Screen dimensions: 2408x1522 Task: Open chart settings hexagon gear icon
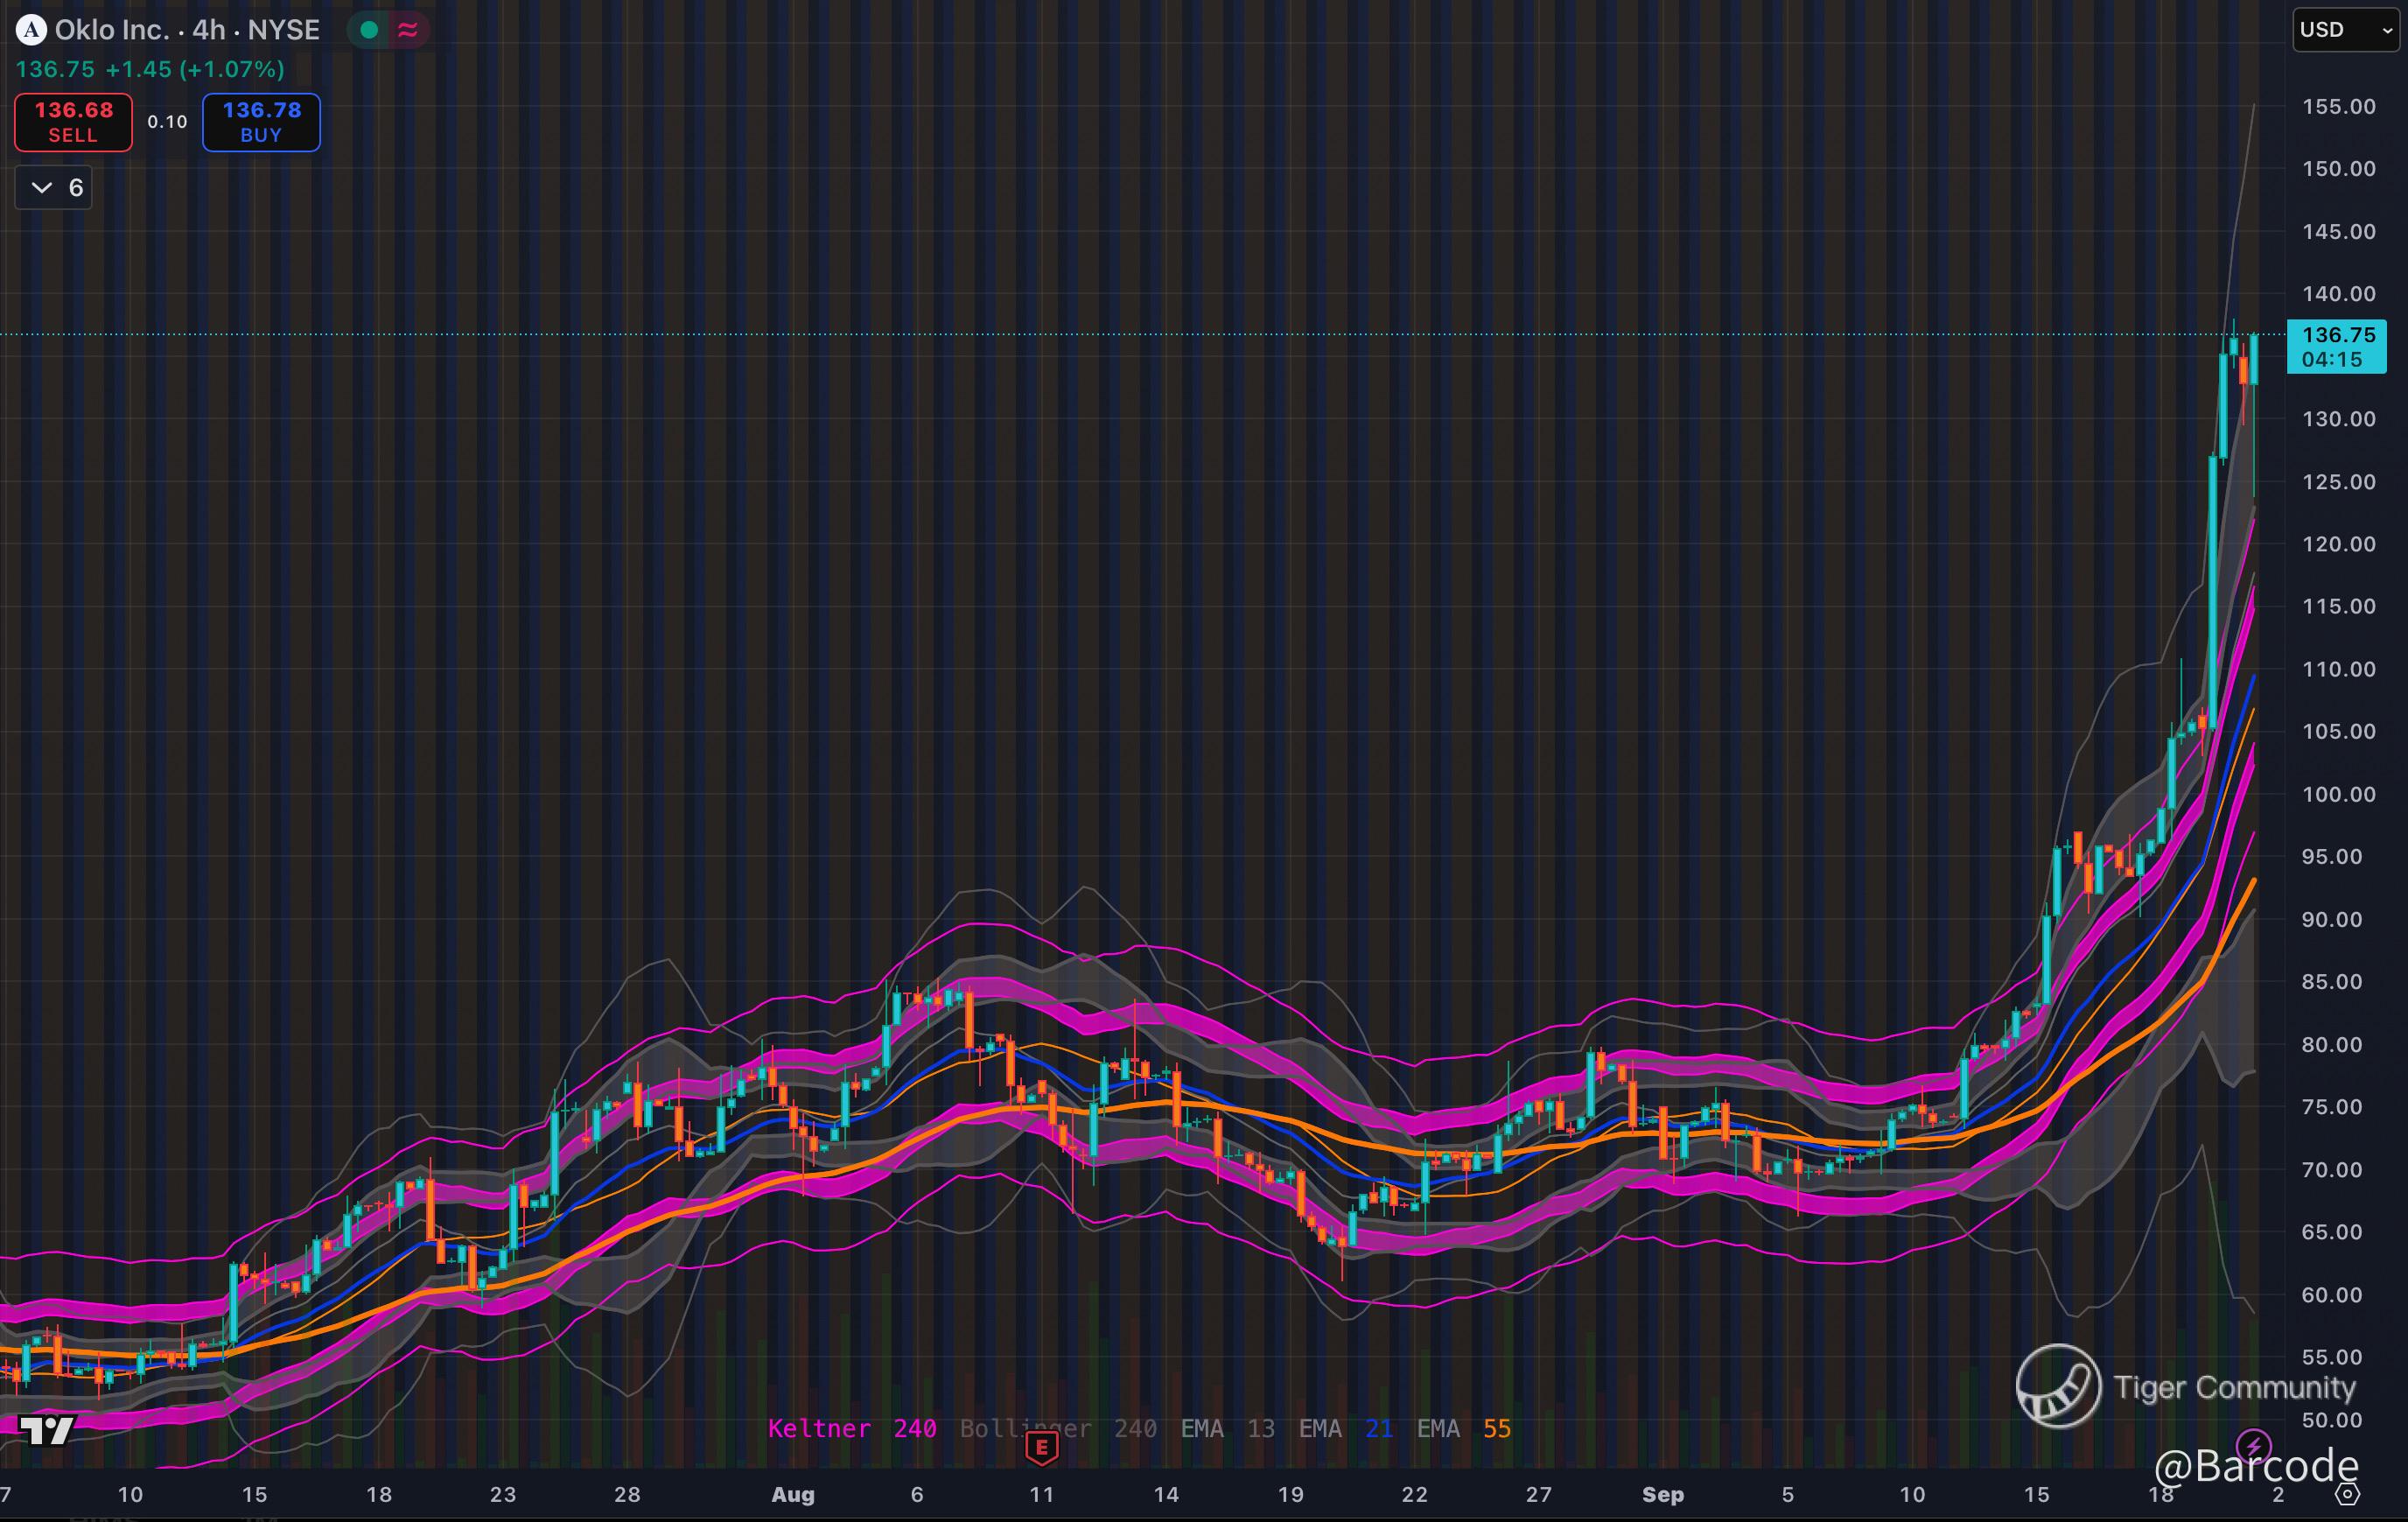(x=2347, y=1494)
